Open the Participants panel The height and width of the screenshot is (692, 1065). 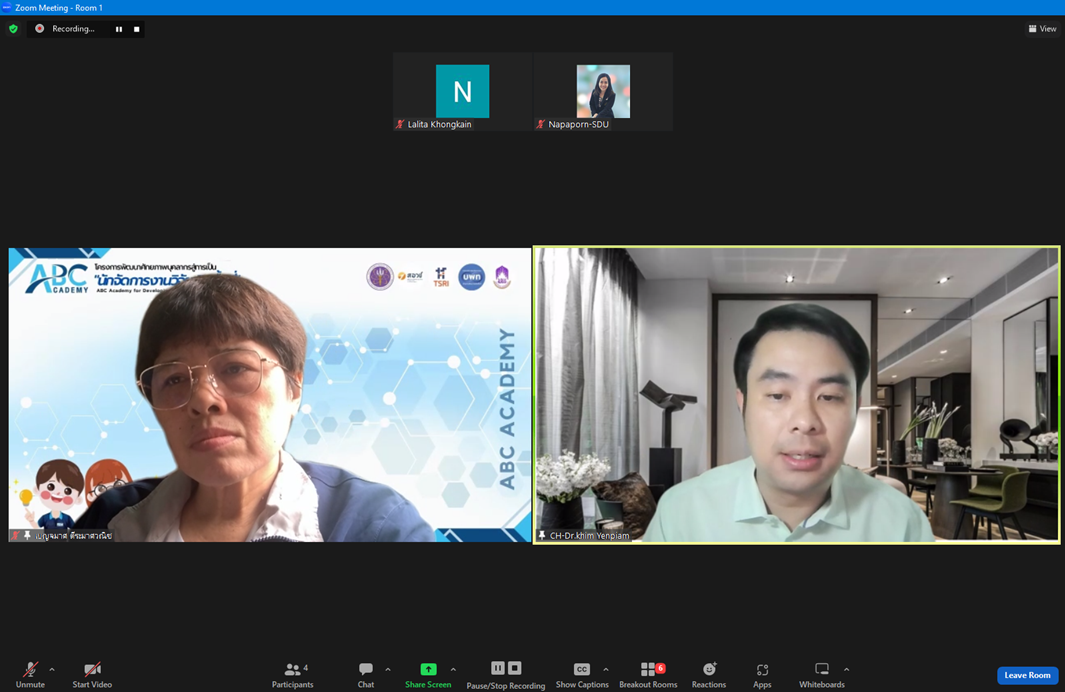pos(292,674)
